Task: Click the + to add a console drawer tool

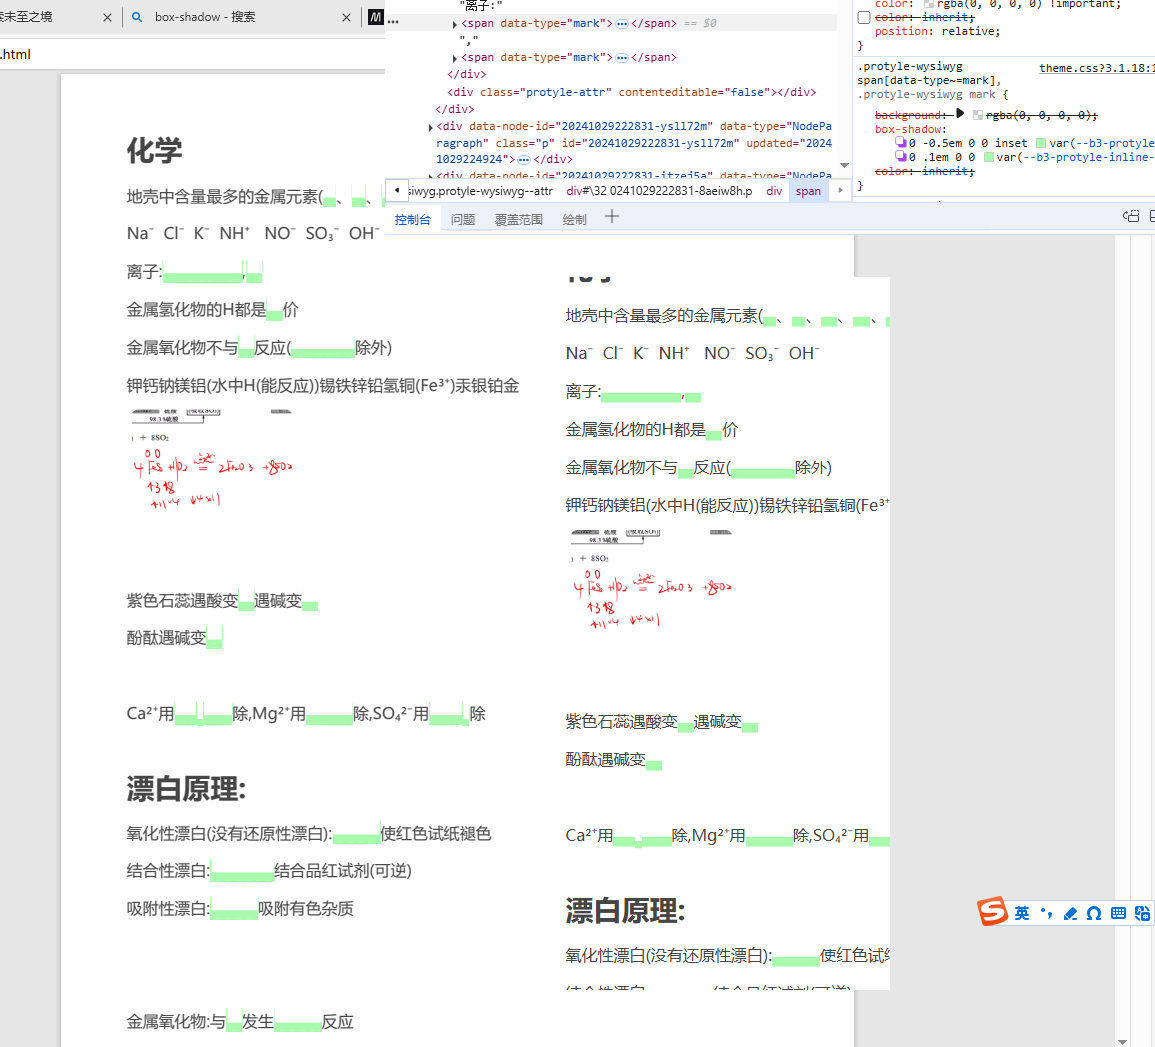Action: [612, 215]
